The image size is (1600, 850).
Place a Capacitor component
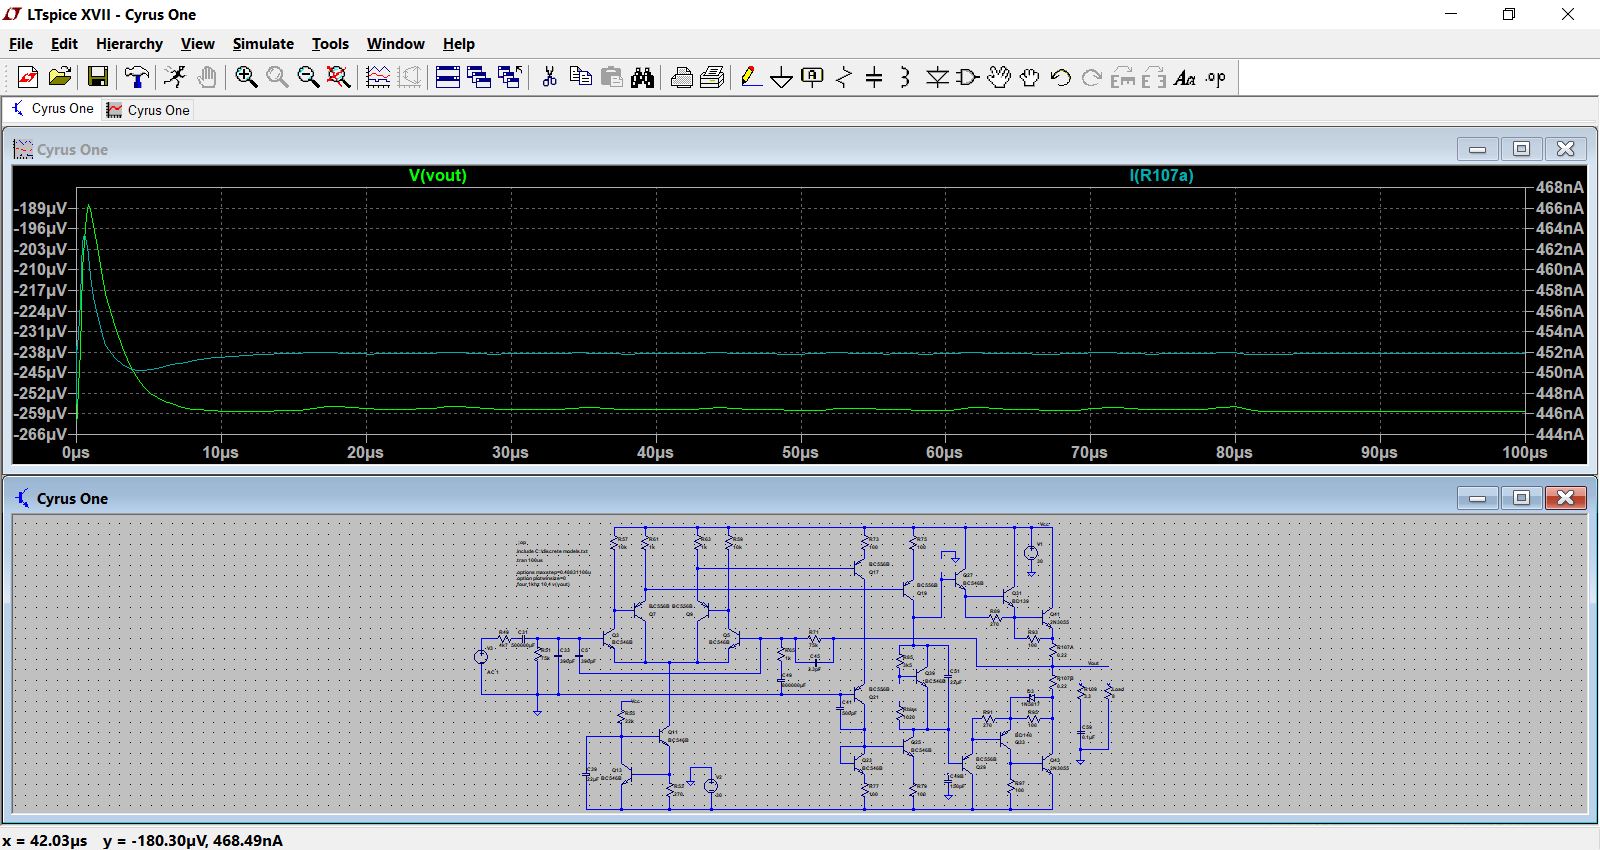tap(874, 77)
